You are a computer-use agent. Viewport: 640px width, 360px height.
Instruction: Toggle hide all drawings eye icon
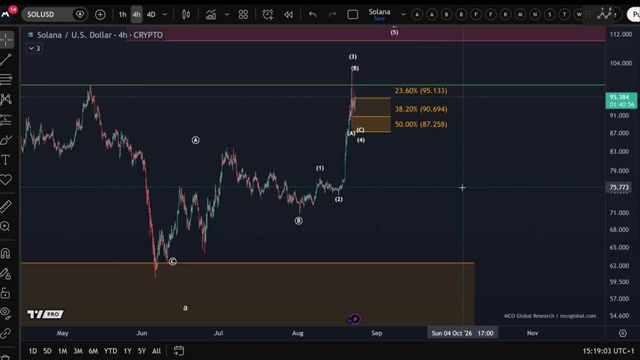[x=6, y=313]
